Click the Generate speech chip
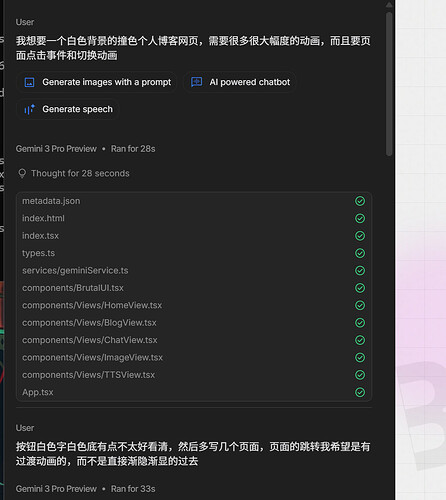446x500 pixels. [x=68, y=109]
